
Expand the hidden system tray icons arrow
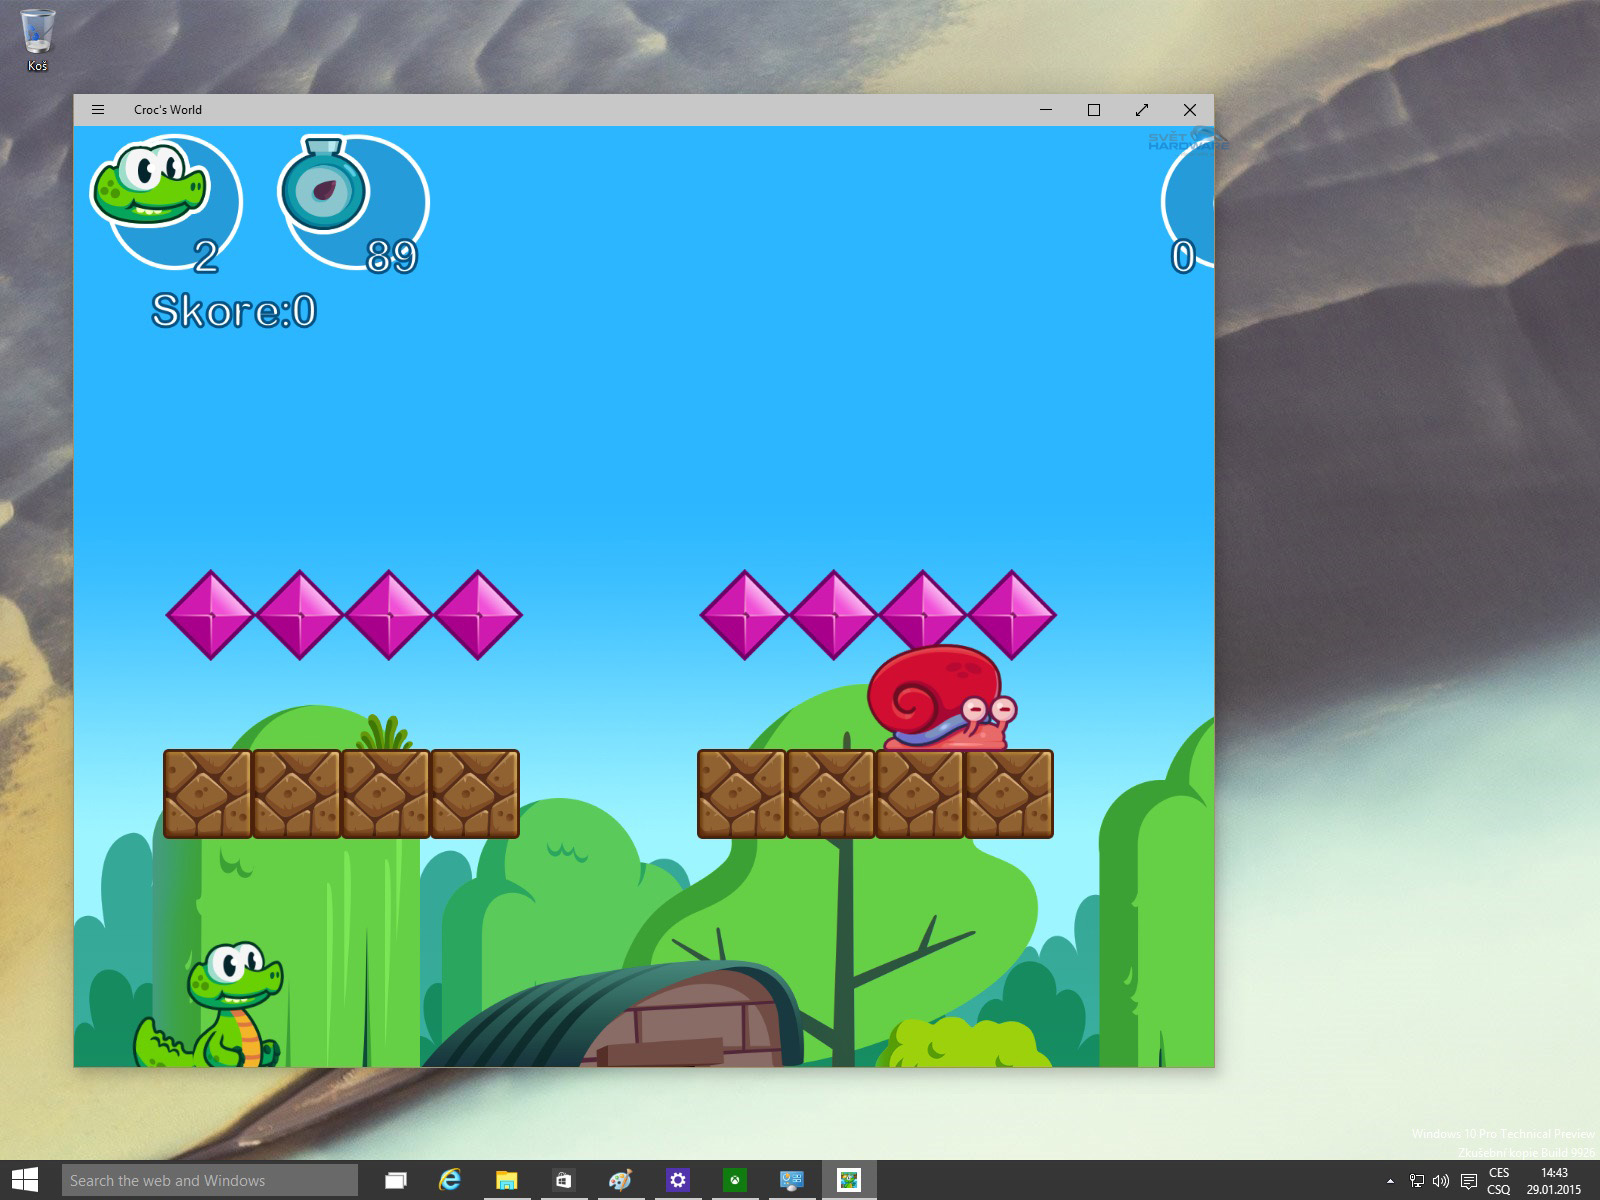tap(1390, 1181)
